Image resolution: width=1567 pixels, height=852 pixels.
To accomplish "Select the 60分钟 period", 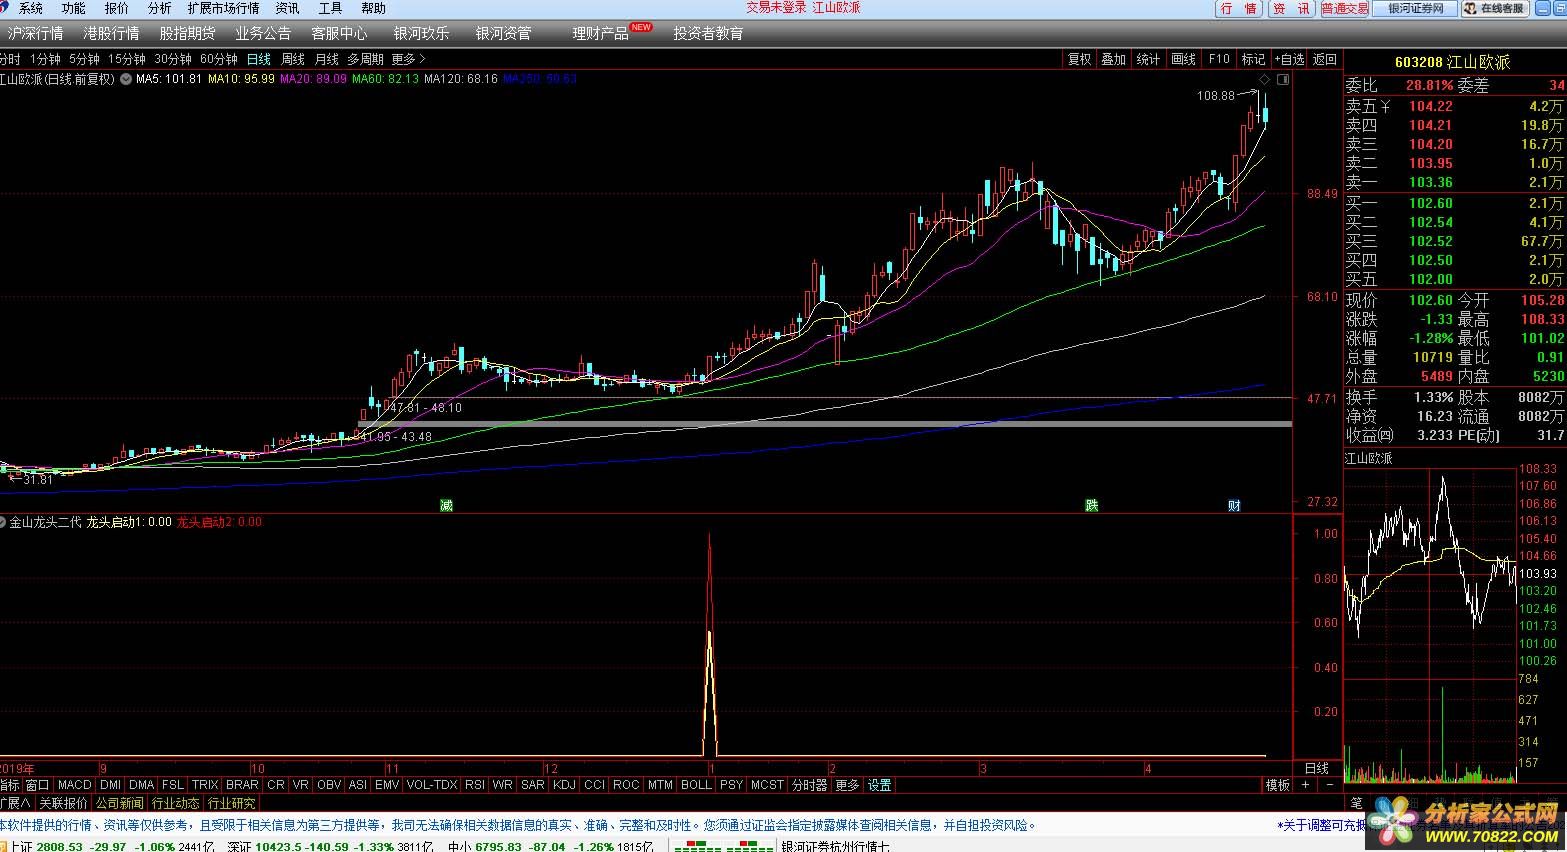I will pyautogui.click(x=219, y=59).
